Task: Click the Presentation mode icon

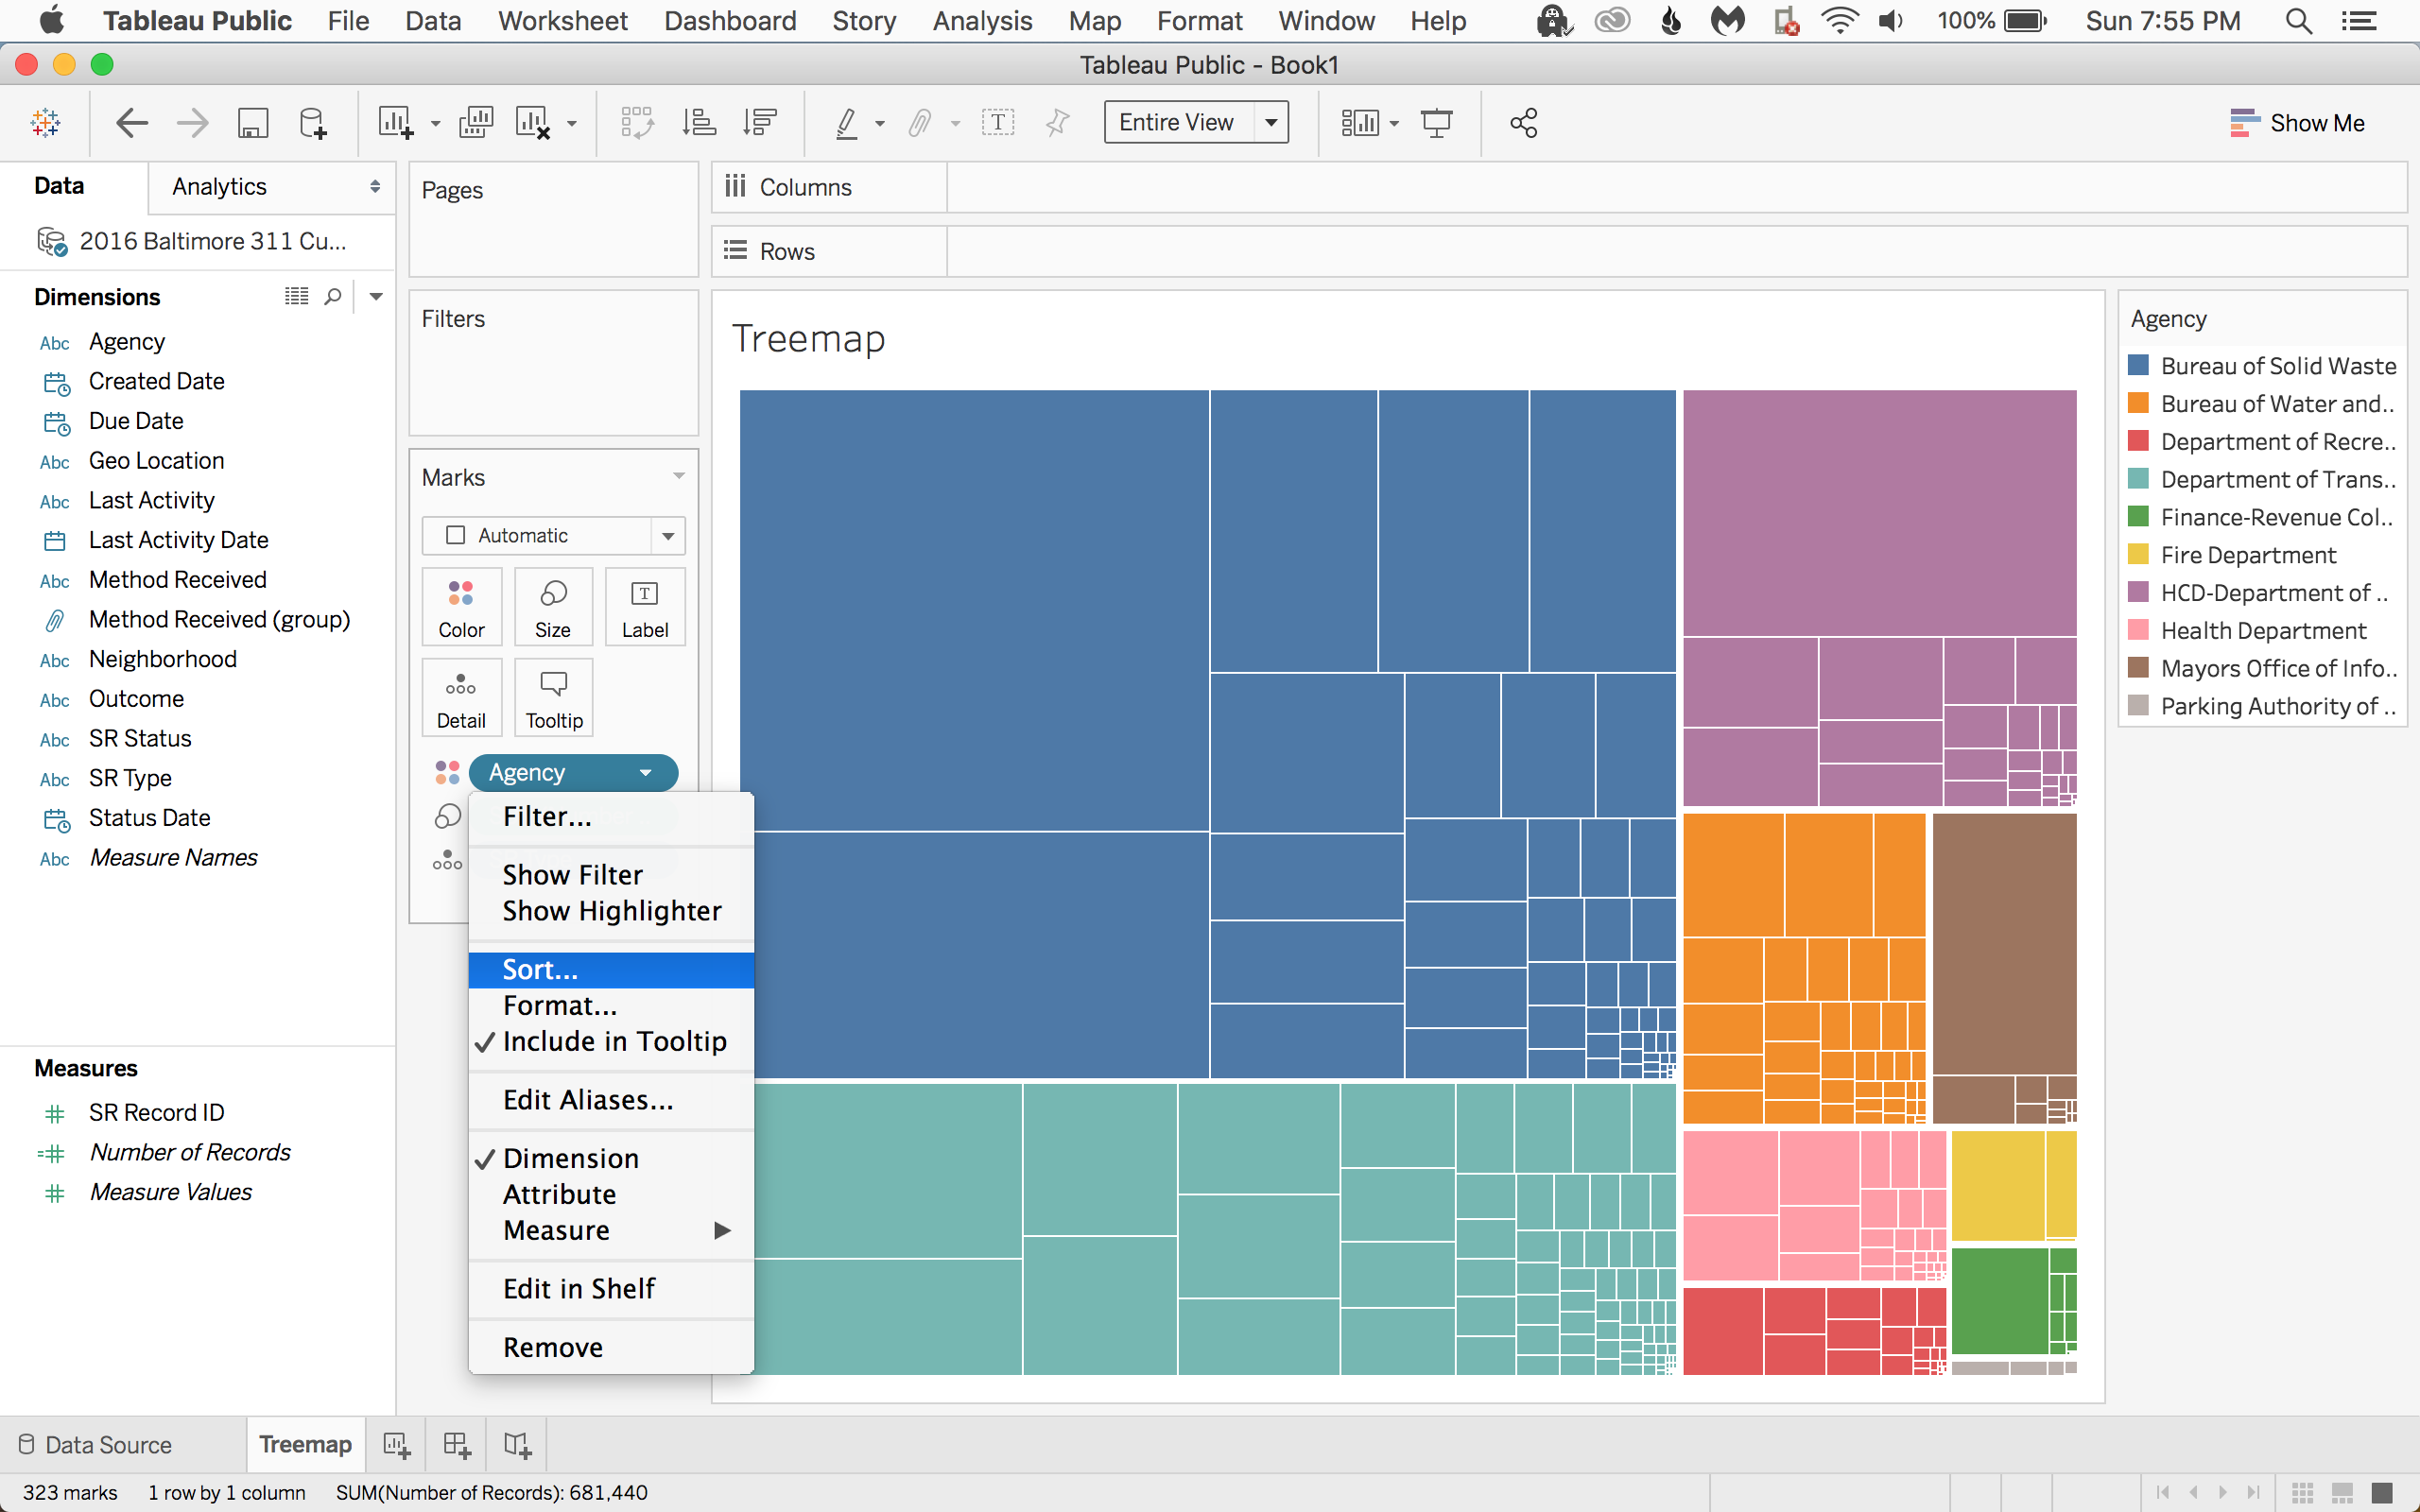Action: [x=1437, y=123]
